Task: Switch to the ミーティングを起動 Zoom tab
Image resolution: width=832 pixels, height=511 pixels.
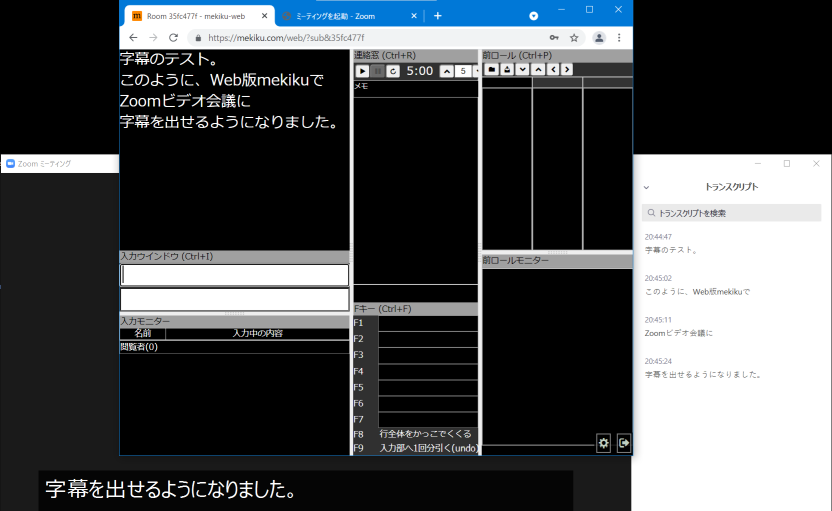Action: click(335, 16)
